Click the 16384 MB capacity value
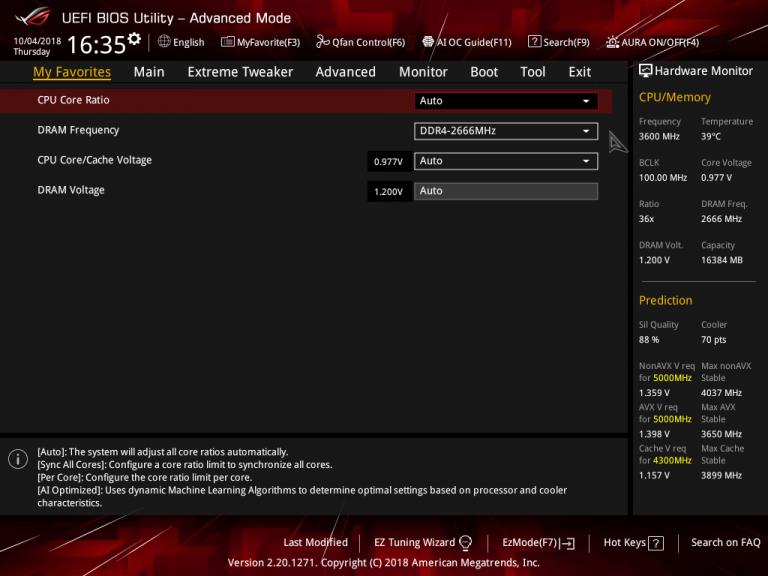 pyautogui.click(x=721, y=260)
